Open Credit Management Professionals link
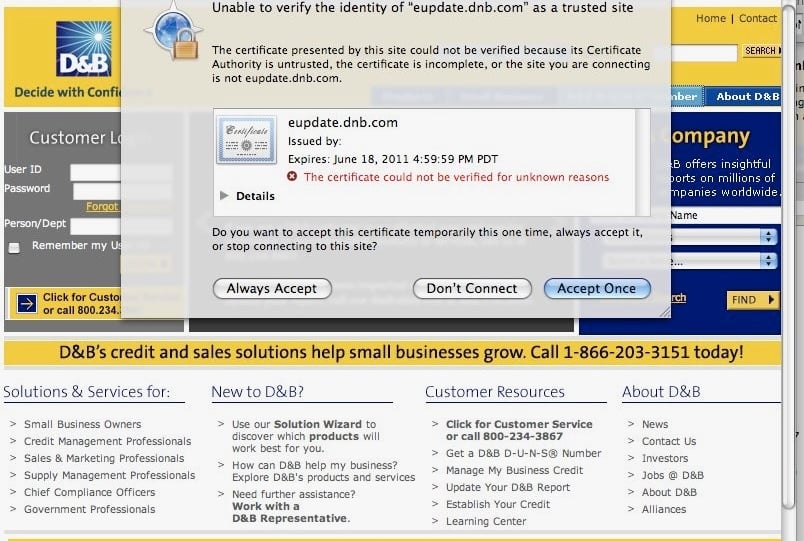The width and height of the screenshot is (804, 541). (x=107, y=441)
